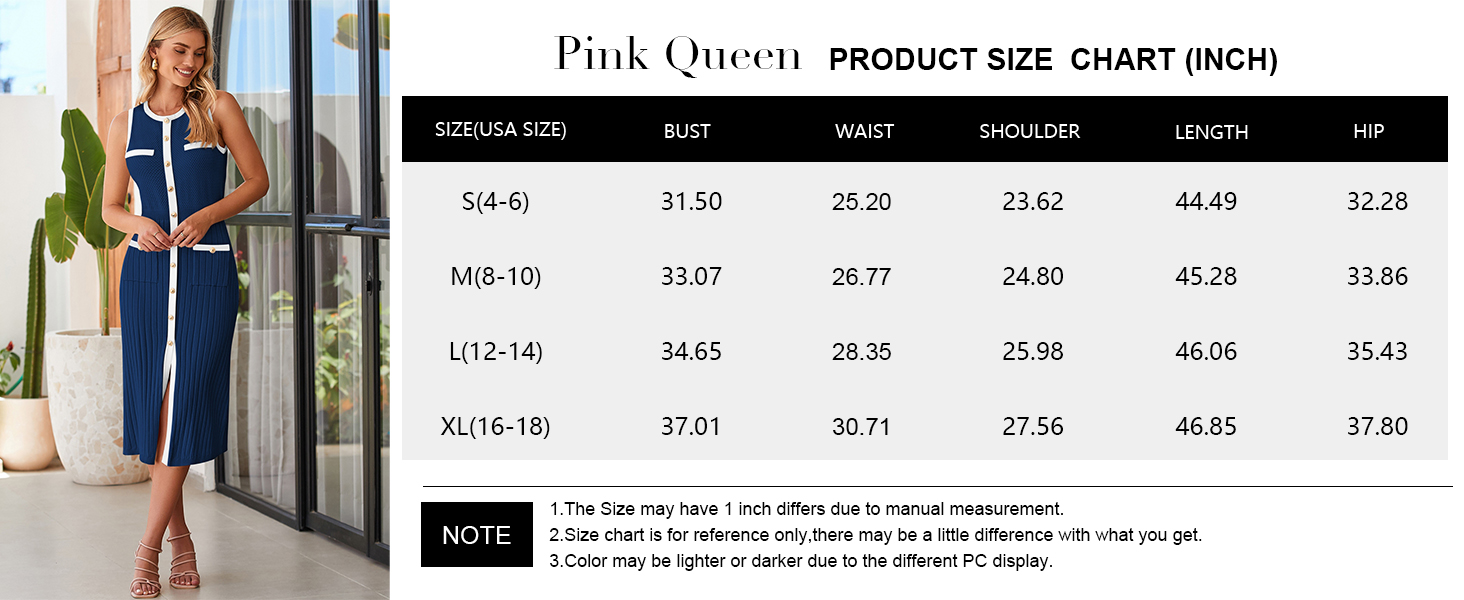Click the waist value 26.77
The width and height of the screenshot is (1464, 600).
(861, 276)
